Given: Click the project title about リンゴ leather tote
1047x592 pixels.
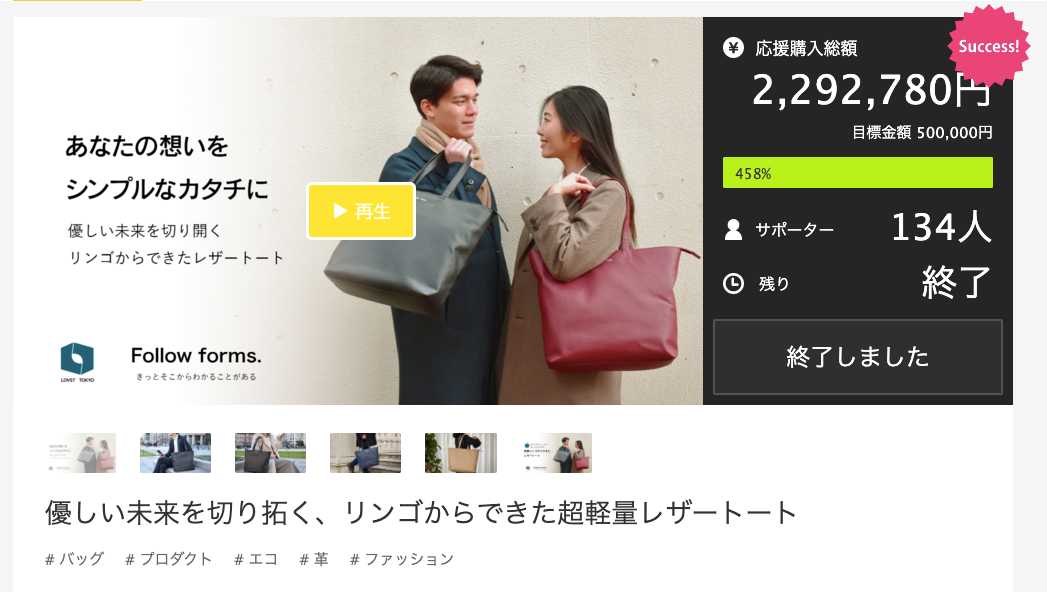Looking at the screenshot, I should coord(421,513).
